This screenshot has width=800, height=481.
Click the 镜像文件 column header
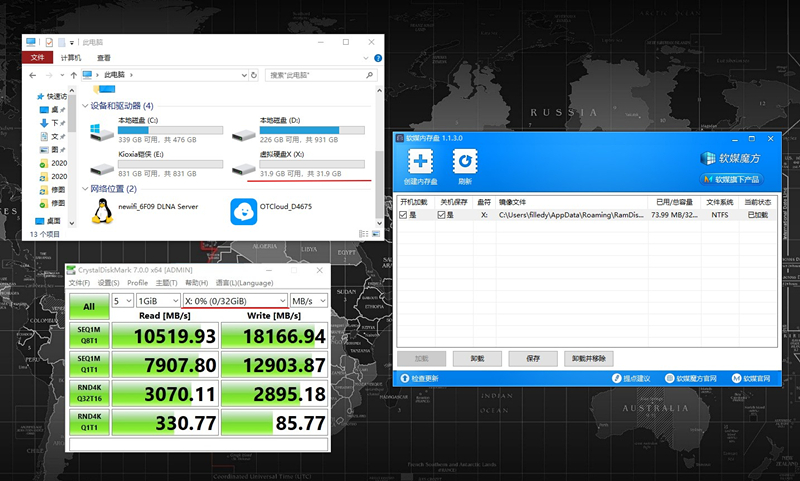click(x=512, y=202)
